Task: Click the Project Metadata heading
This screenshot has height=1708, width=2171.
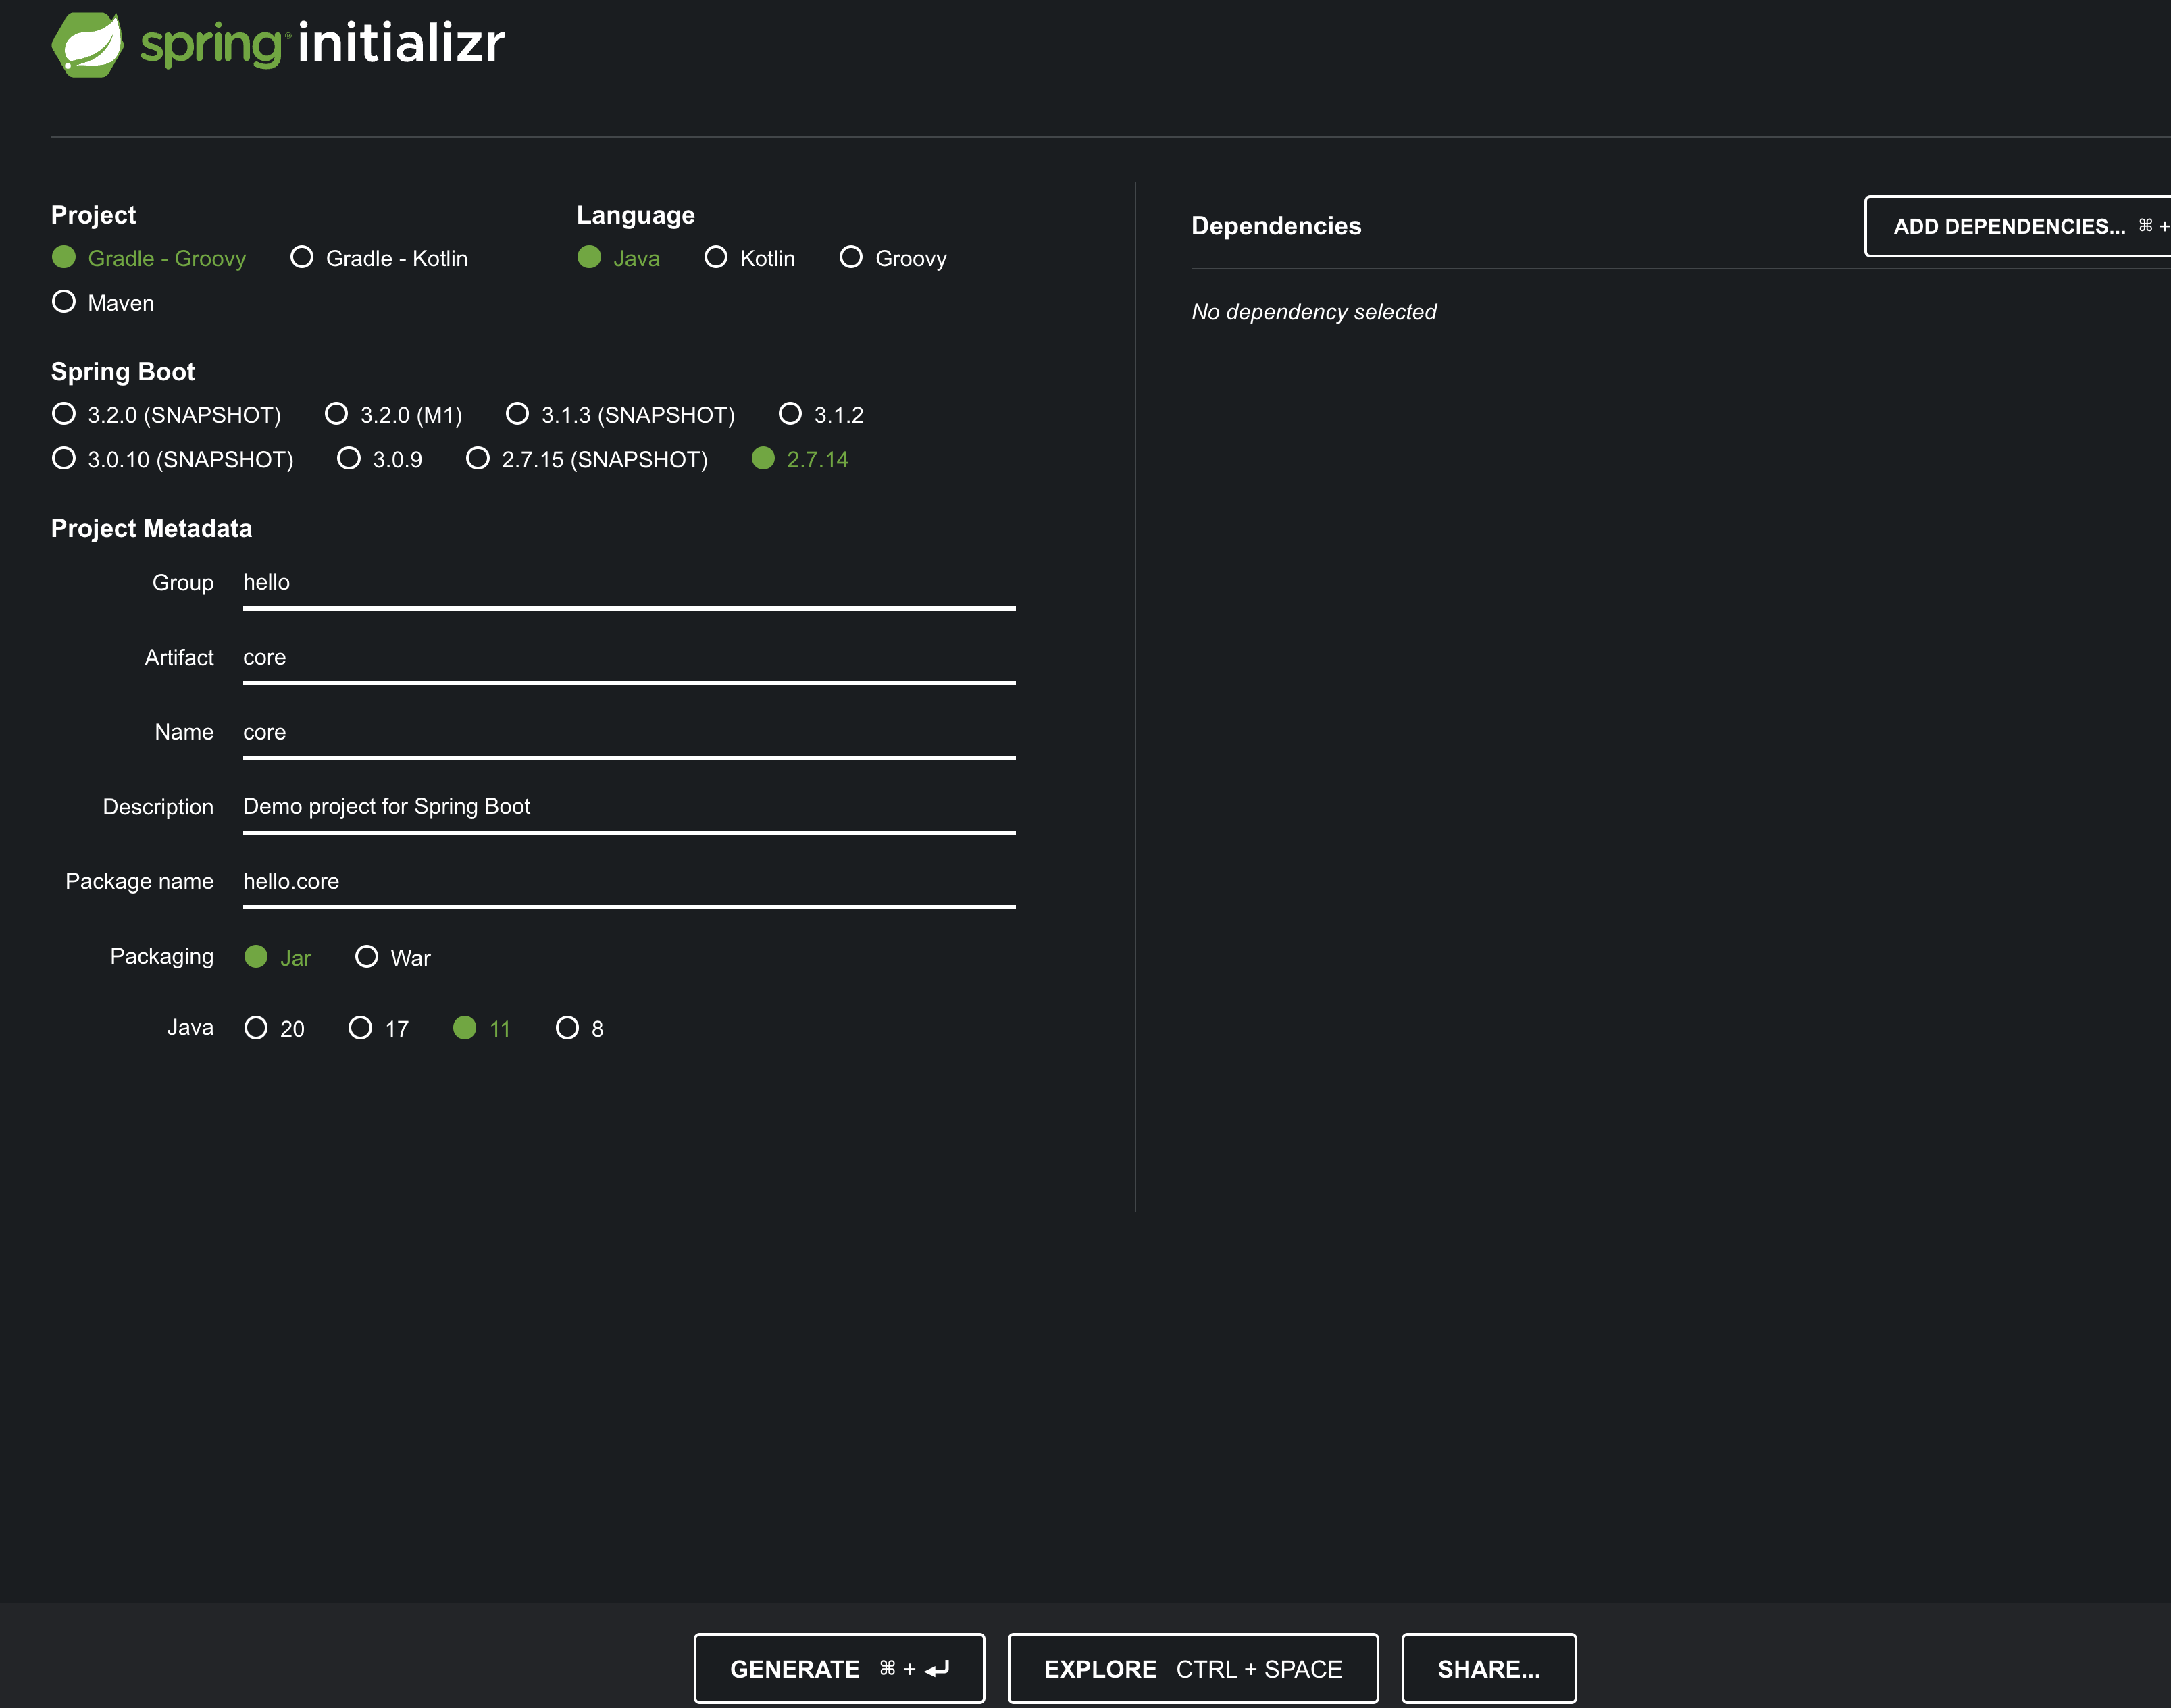Action: [151, 528]
